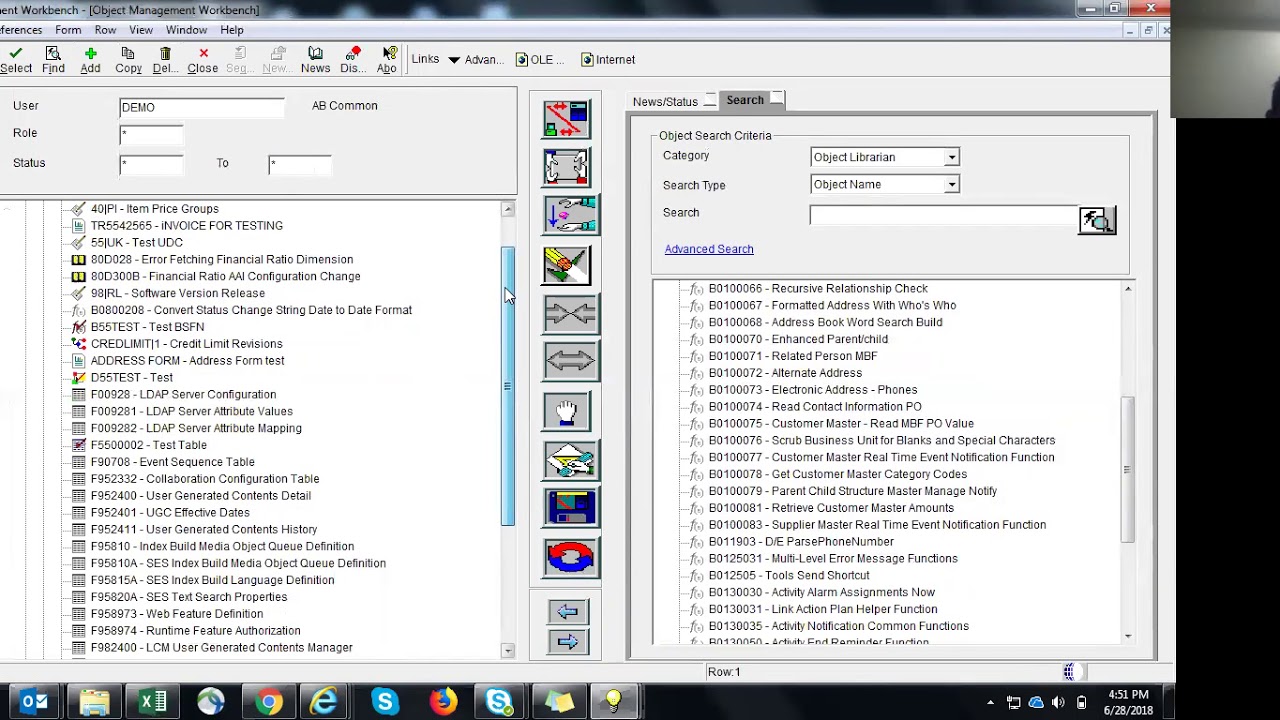1280x720 pixels.
Task: Click the binoculars search button
Action: [1096, 221]
